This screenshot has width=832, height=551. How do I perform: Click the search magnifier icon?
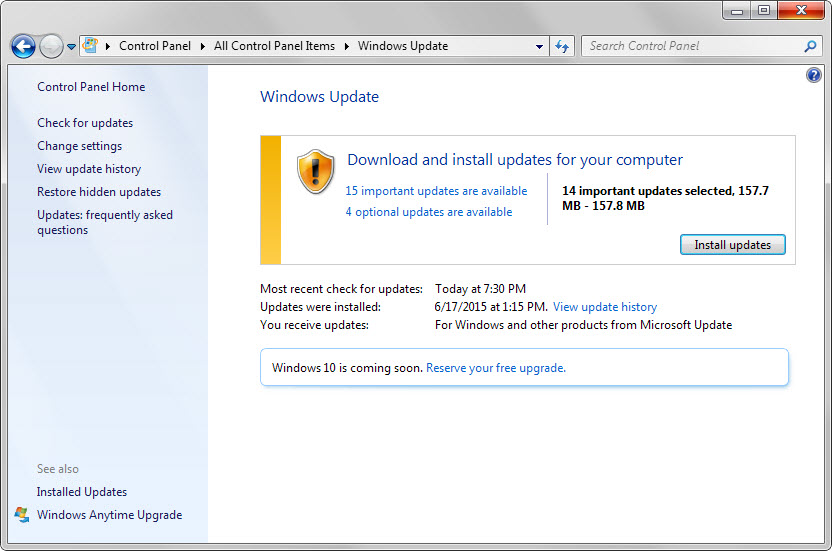pyautogui.click(x=810, y=47)
